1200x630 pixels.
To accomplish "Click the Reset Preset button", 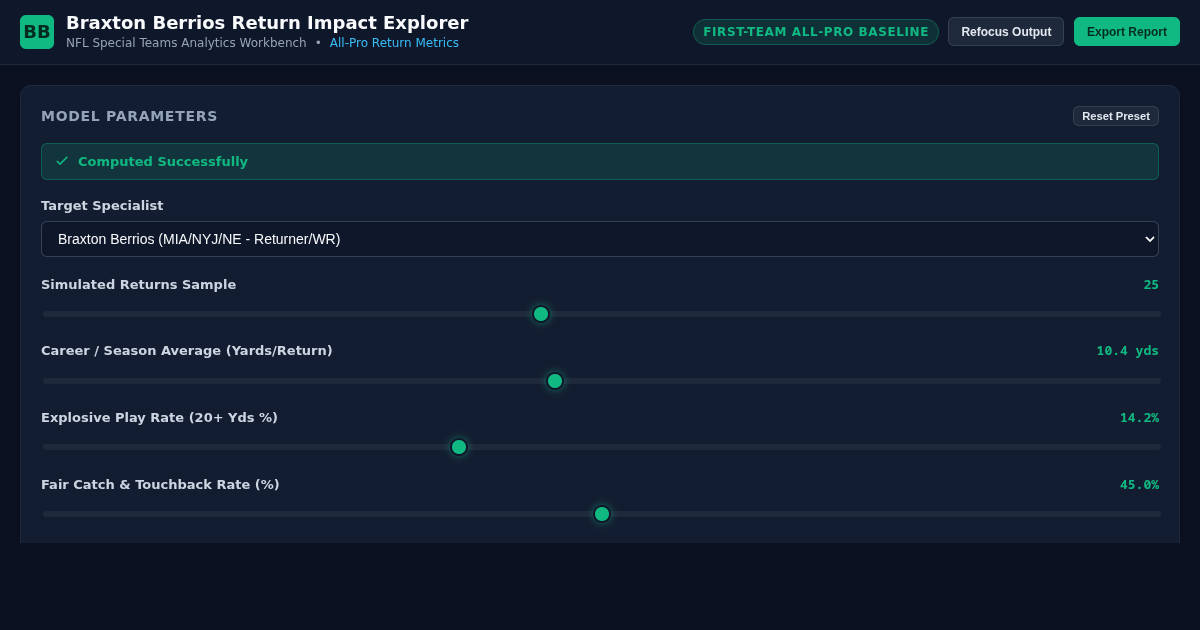I will [1116, 116].
